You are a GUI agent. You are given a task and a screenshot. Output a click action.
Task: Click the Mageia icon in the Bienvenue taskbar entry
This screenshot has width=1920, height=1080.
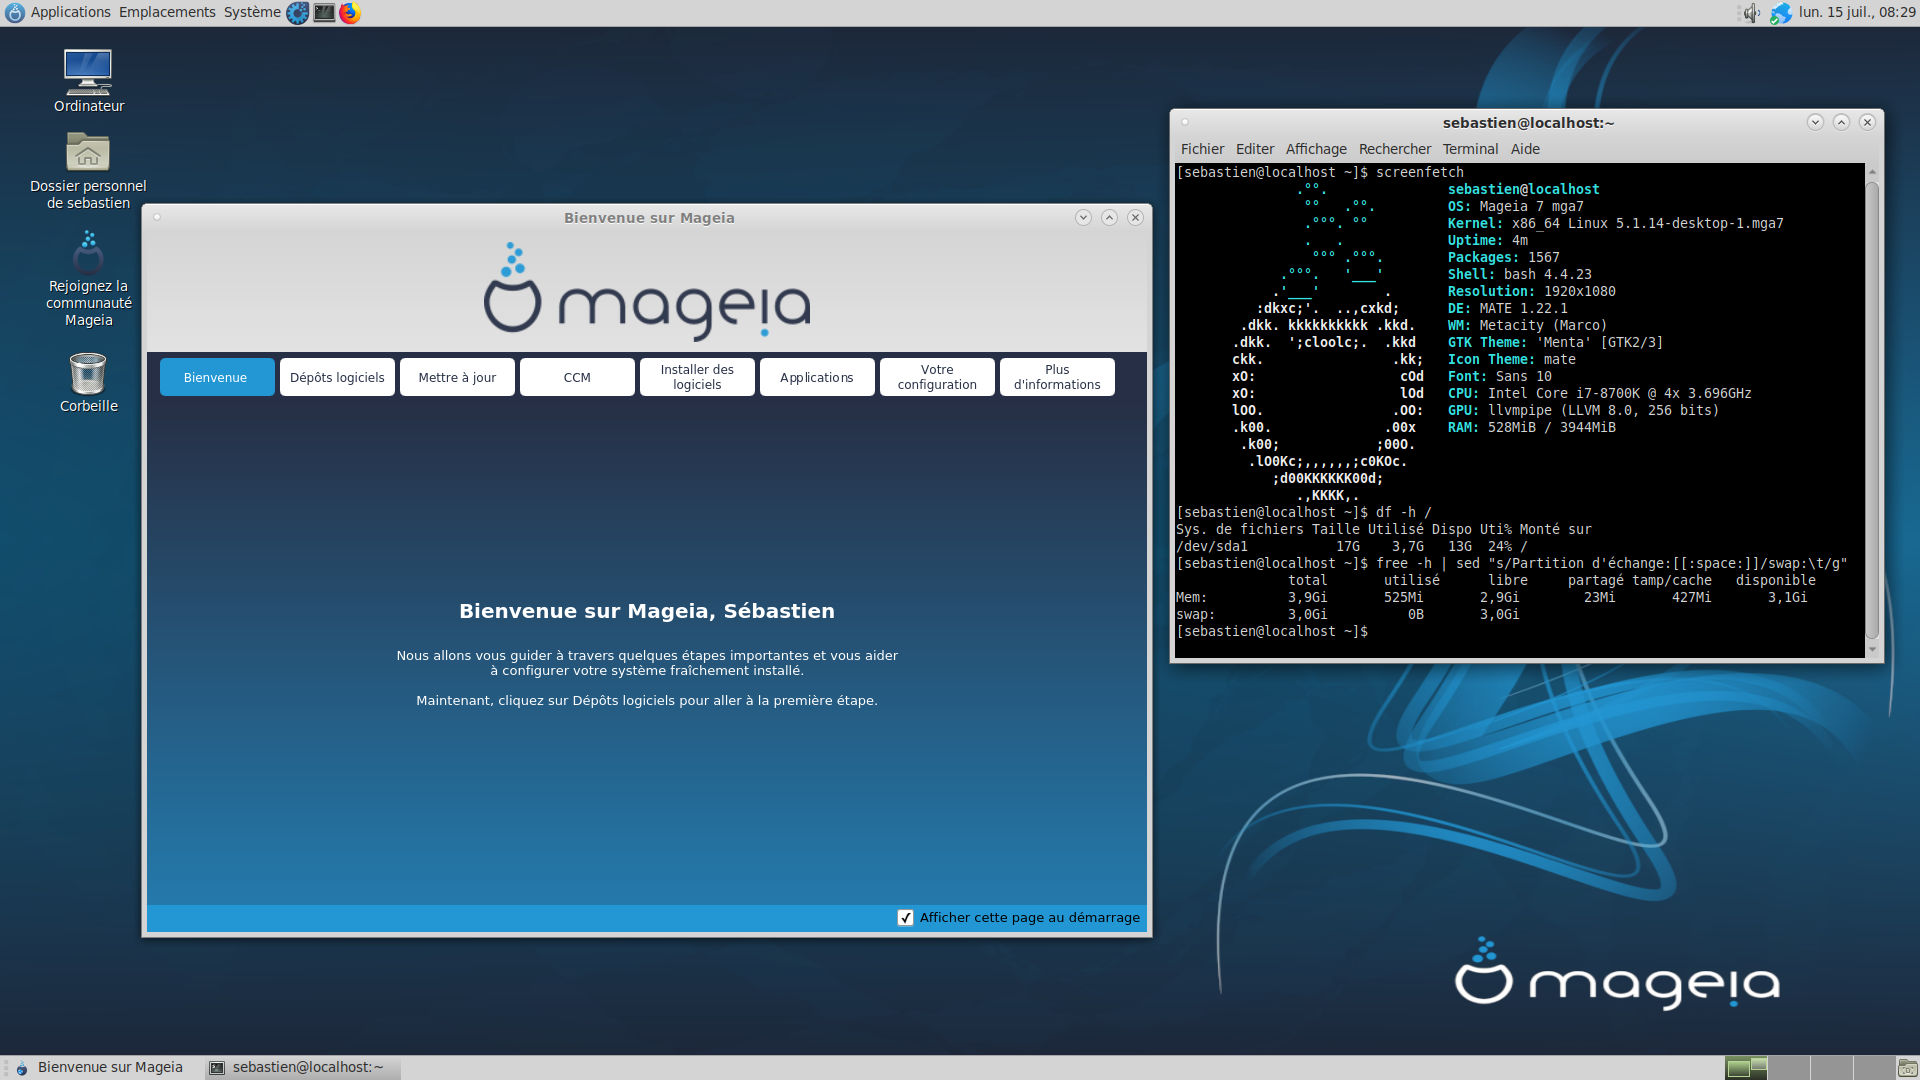tap(21, 1068)
